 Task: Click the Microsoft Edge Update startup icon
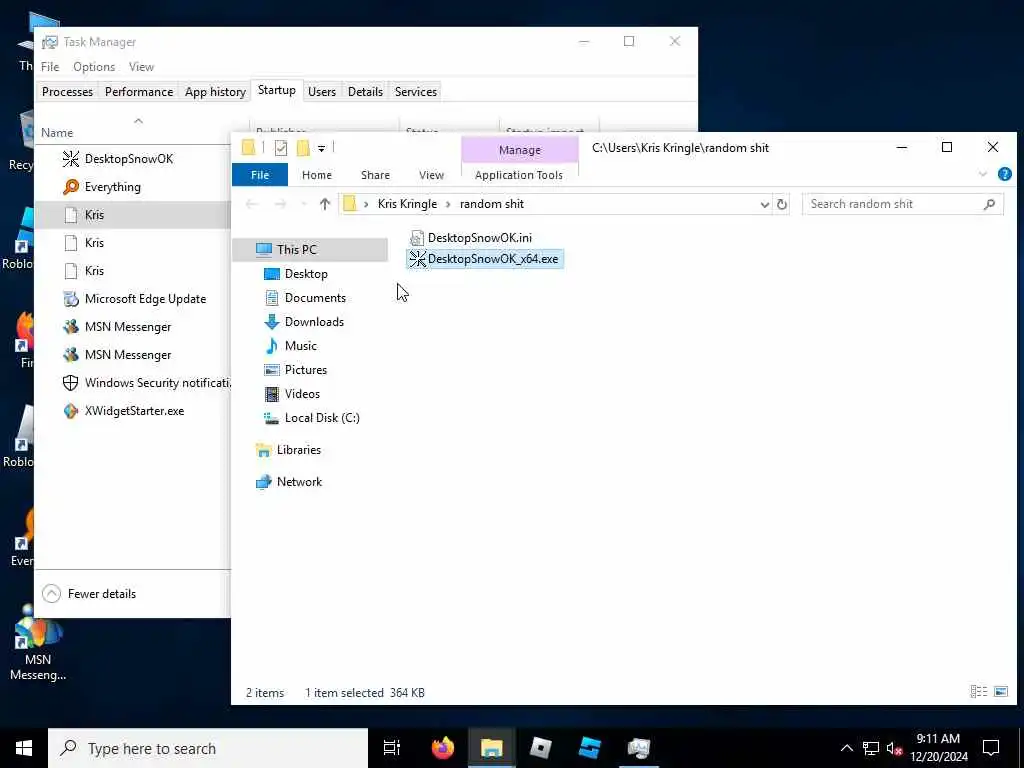(71, 299)
